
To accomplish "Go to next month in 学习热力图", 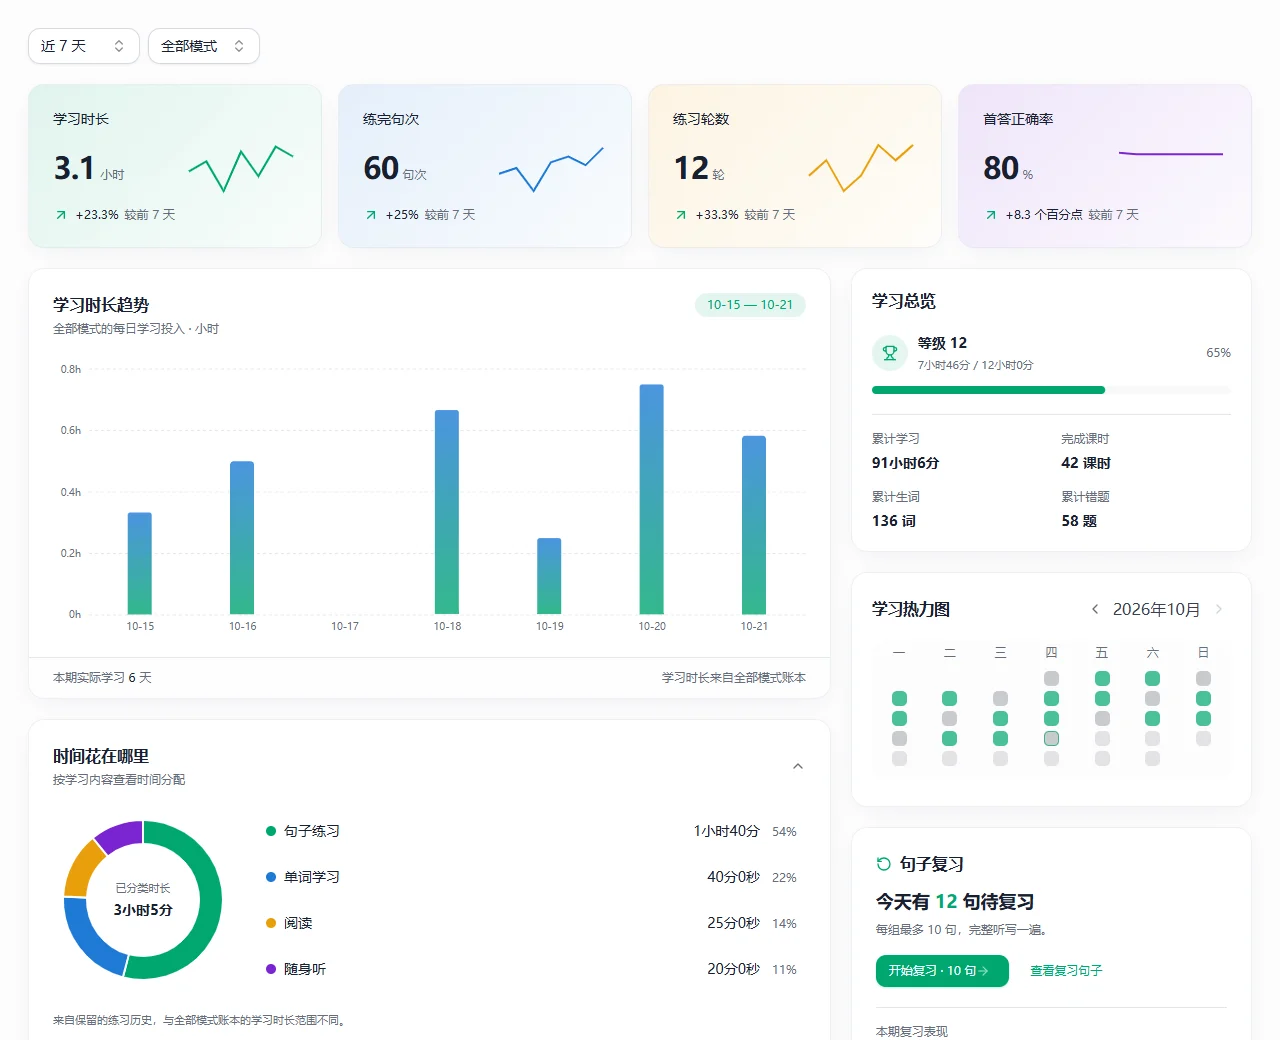I will coord(1219,609).
